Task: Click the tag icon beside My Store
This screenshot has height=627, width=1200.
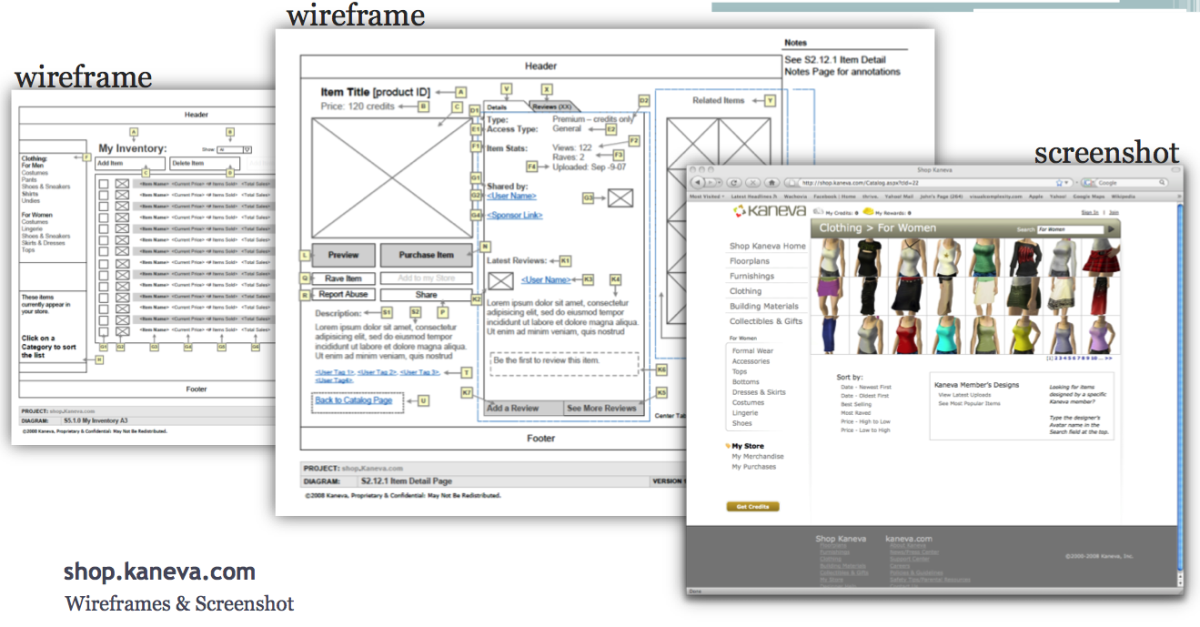Action: (x=728, y=446)
